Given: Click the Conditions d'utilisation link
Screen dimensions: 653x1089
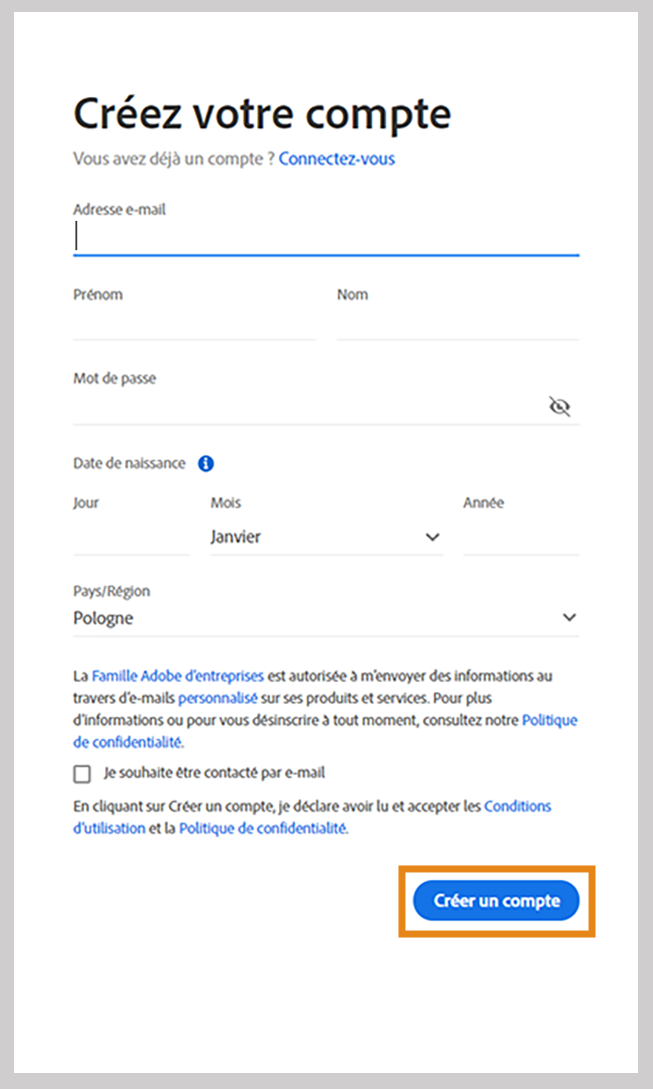Looking at the screenshot, I should click(517, 806).
